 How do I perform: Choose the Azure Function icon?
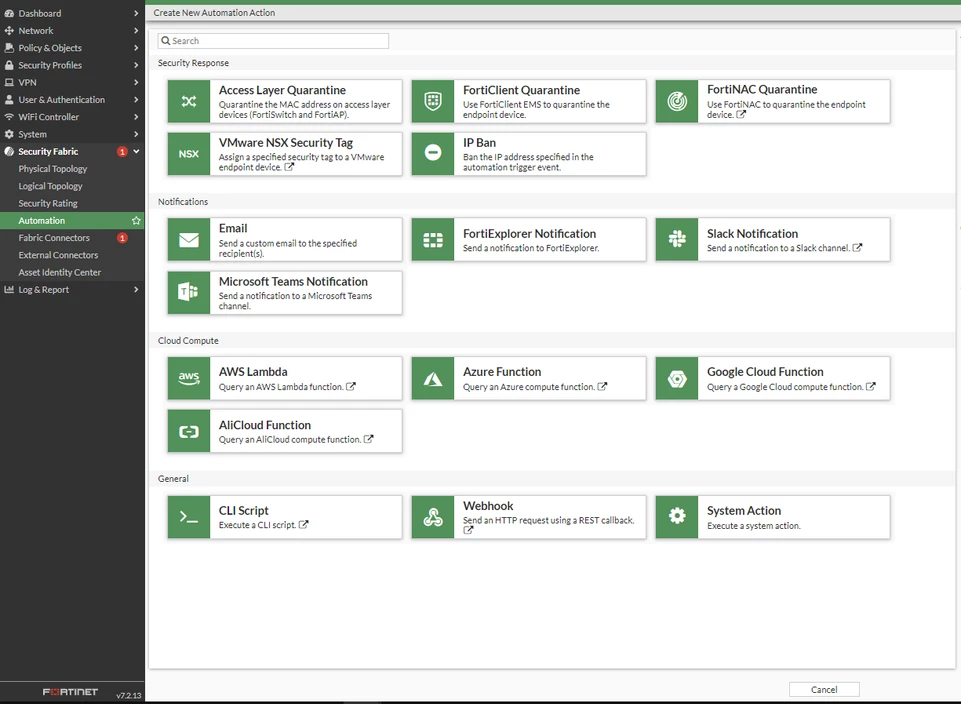433,378
